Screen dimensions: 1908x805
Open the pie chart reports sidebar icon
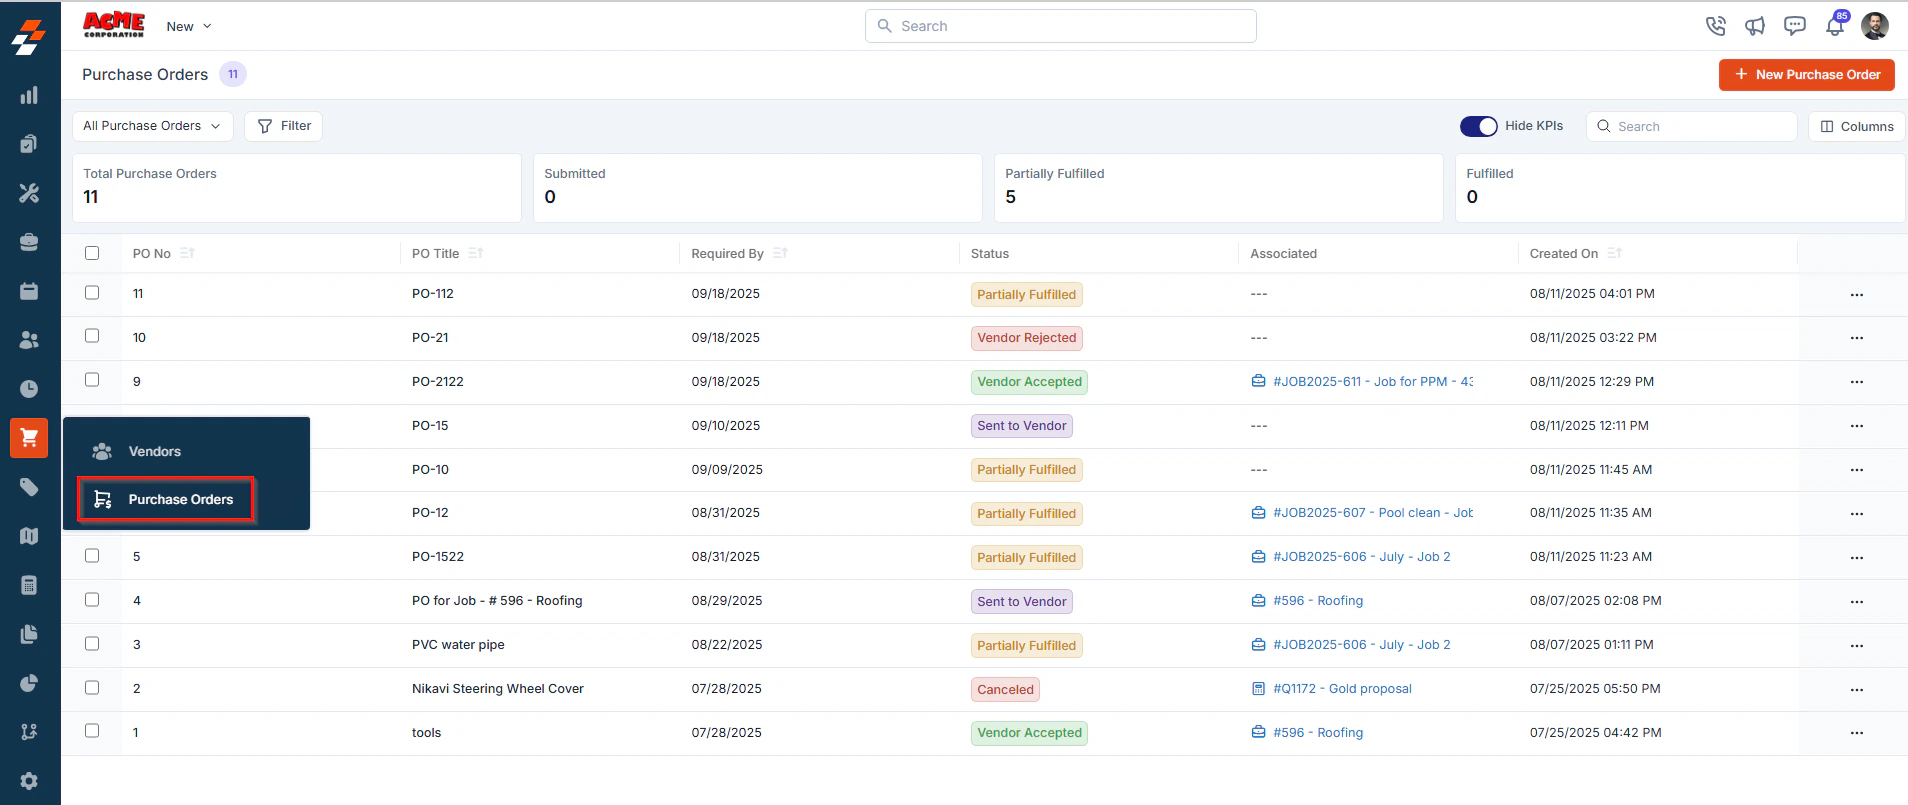29,683
